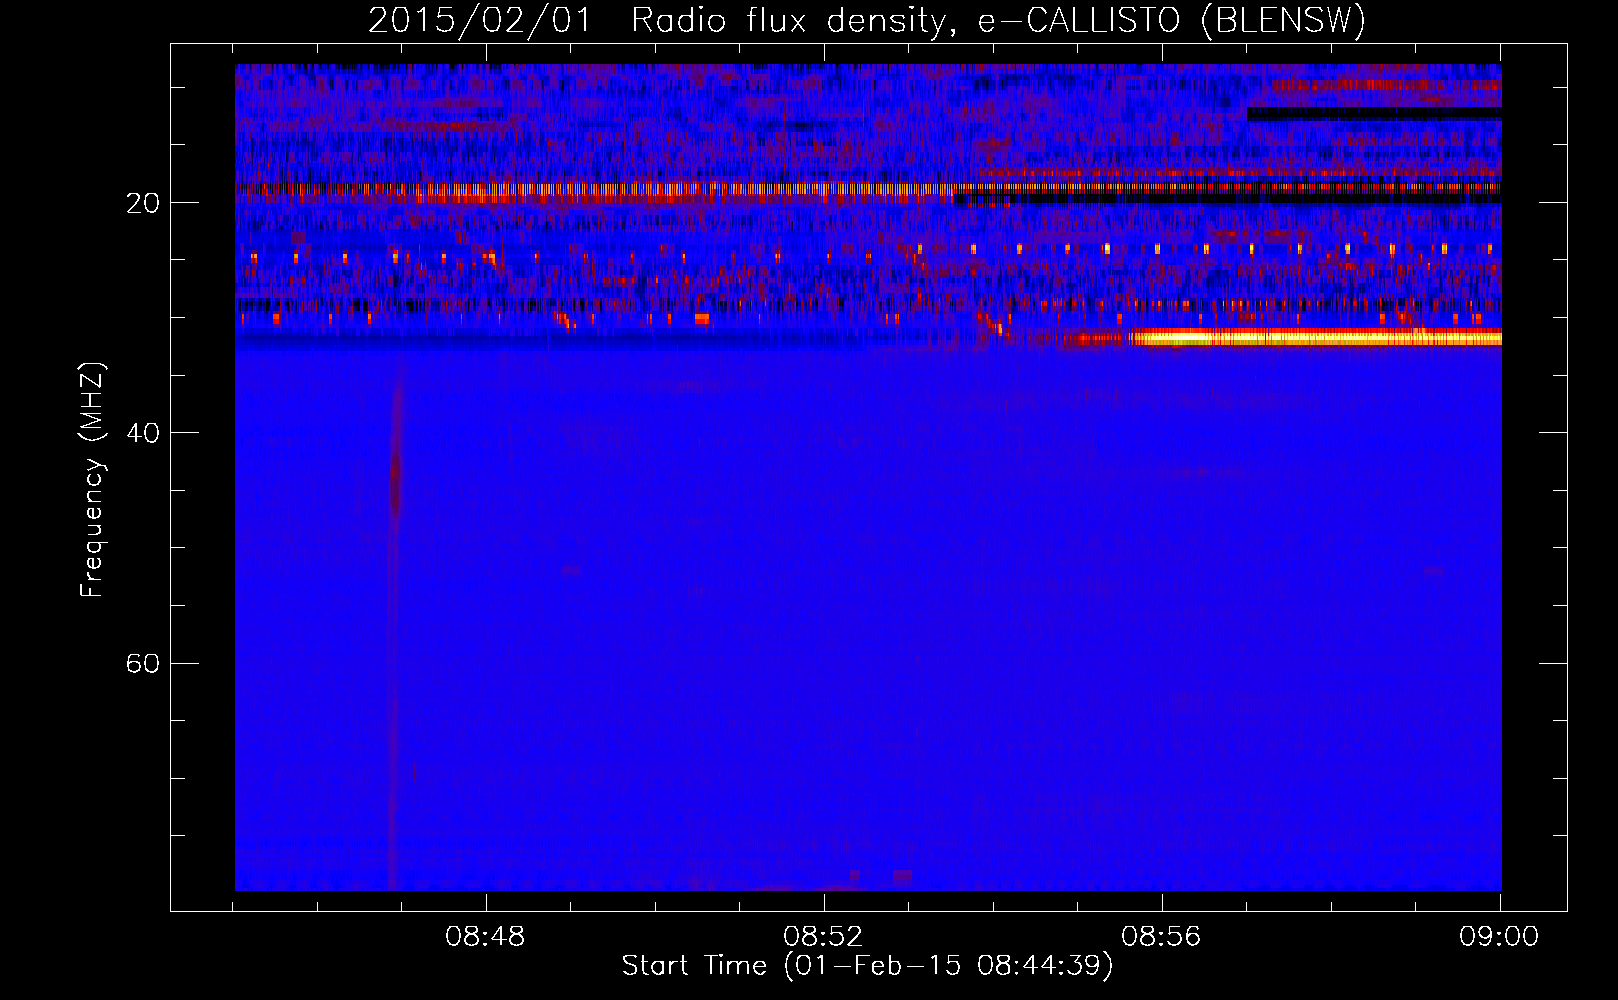Click the 09:00 time tick label
Screen dimensions: 1618x1000
(x=1499, y=937)
